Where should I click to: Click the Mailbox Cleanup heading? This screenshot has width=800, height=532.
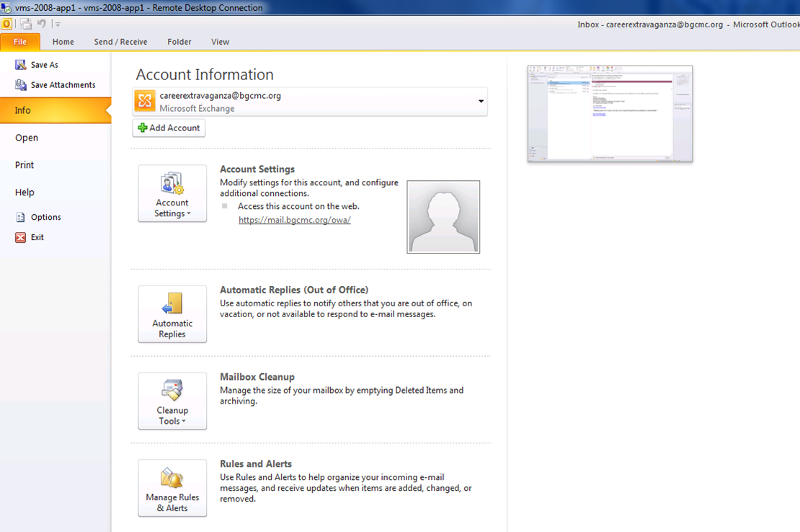click(x=257, y=377)
